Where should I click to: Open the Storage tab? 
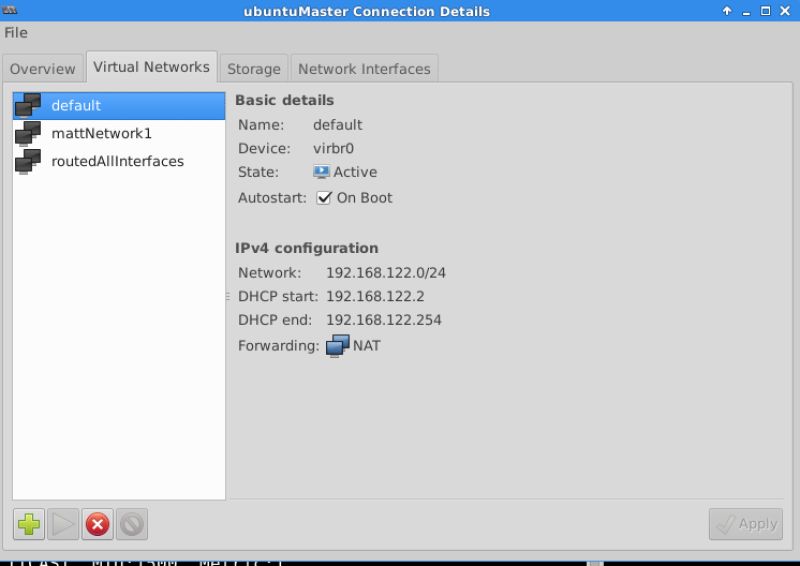point(254,69)
